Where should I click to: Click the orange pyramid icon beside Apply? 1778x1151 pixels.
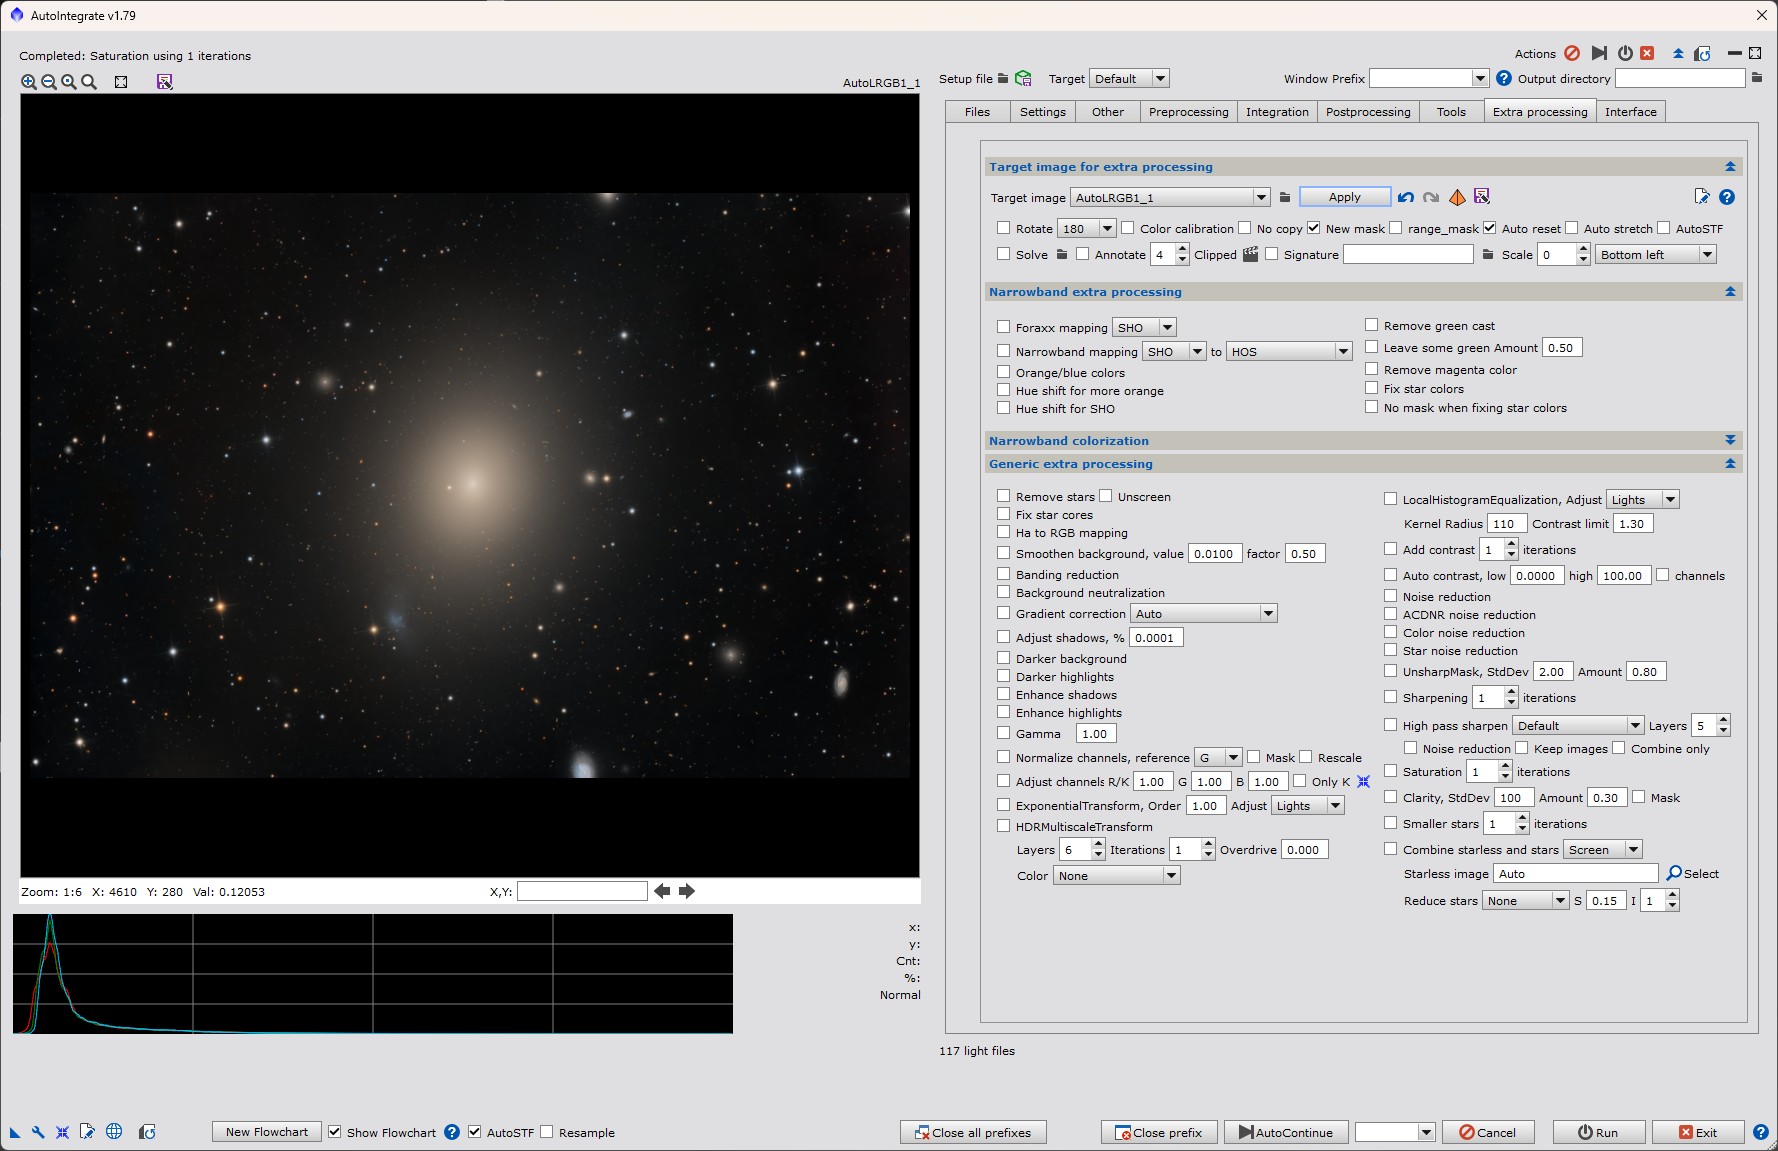pyautogui.click(x=1457, y=197)
